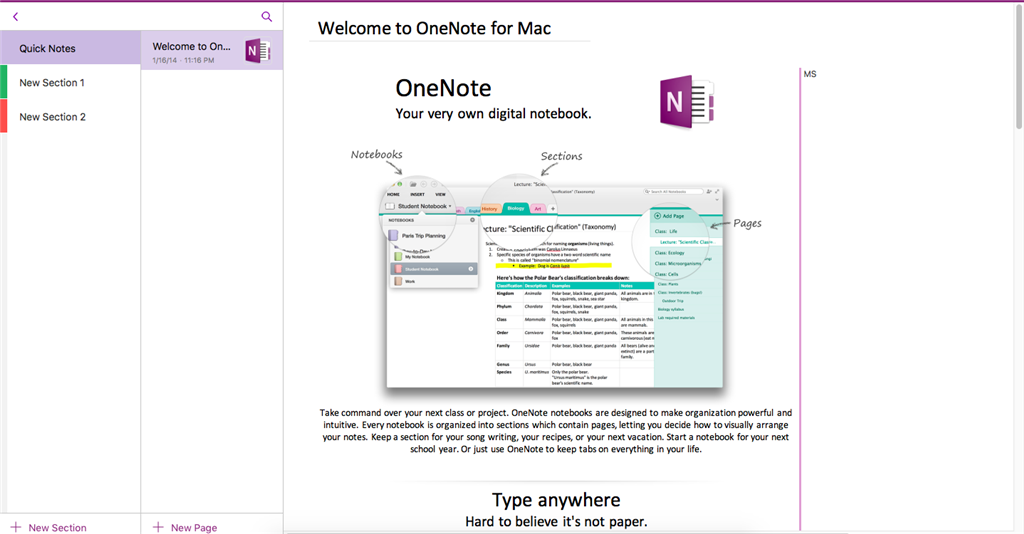Click 'Hard to believe it's not paper.' text
Image resolution: width=1024 pixels, height=534 pixels.
556,522
